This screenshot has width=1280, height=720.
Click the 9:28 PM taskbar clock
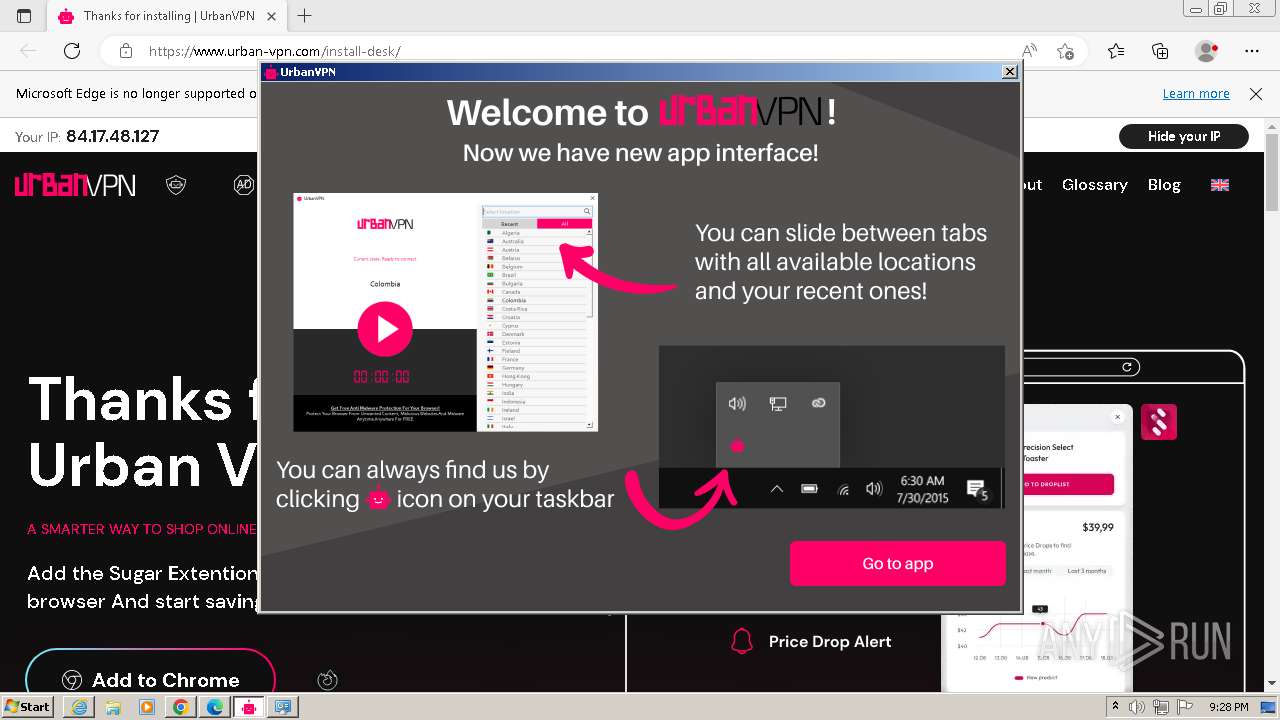point(1228,707)
